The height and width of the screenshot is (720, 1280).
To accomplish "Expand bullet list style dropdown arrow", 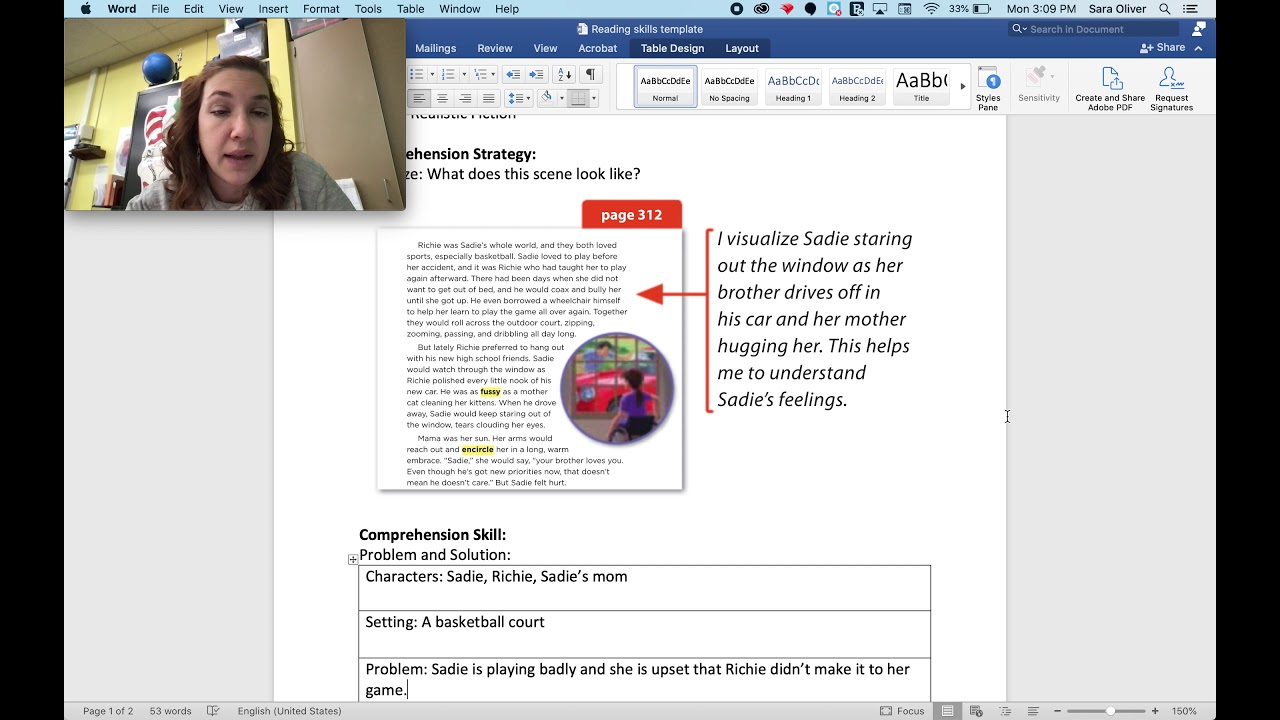I will pyautogui.click(x=432, y=75).
